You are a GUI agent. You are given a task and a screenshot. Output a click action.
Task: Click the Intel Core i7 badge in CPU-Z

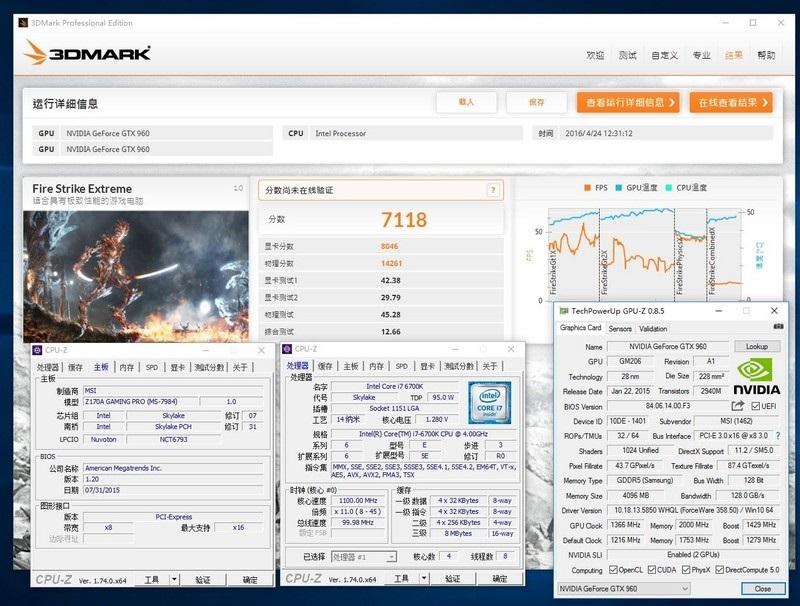tap(489, 403)
